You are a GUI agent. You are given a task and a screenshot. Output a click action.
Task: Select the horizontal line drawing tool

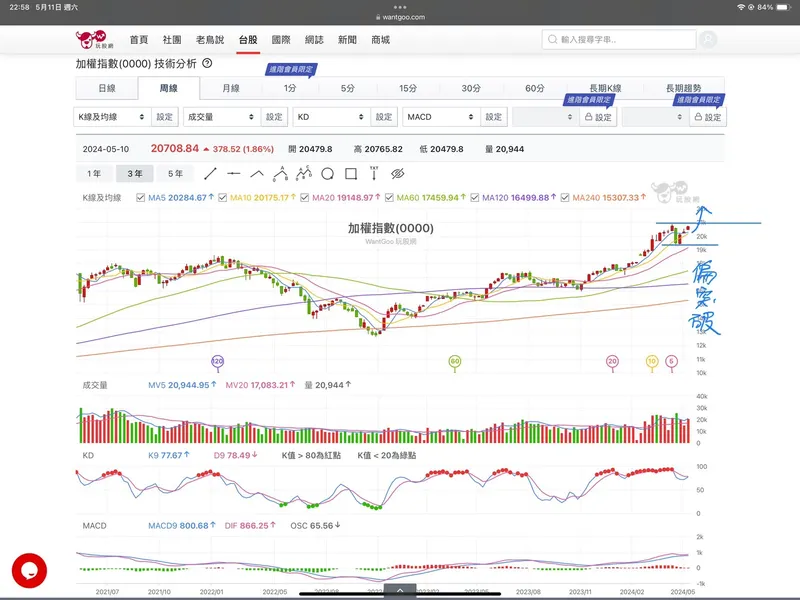point(234,174)
